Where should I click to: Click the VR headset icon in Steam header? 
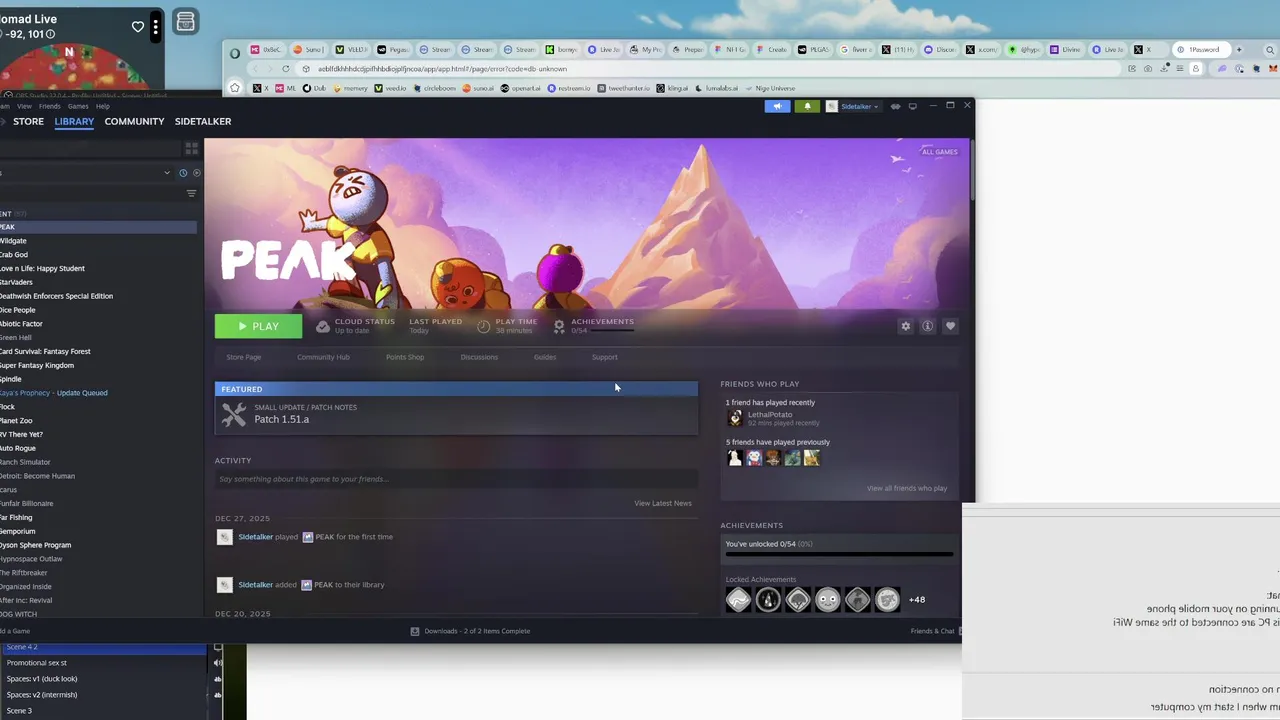[896, 106]
